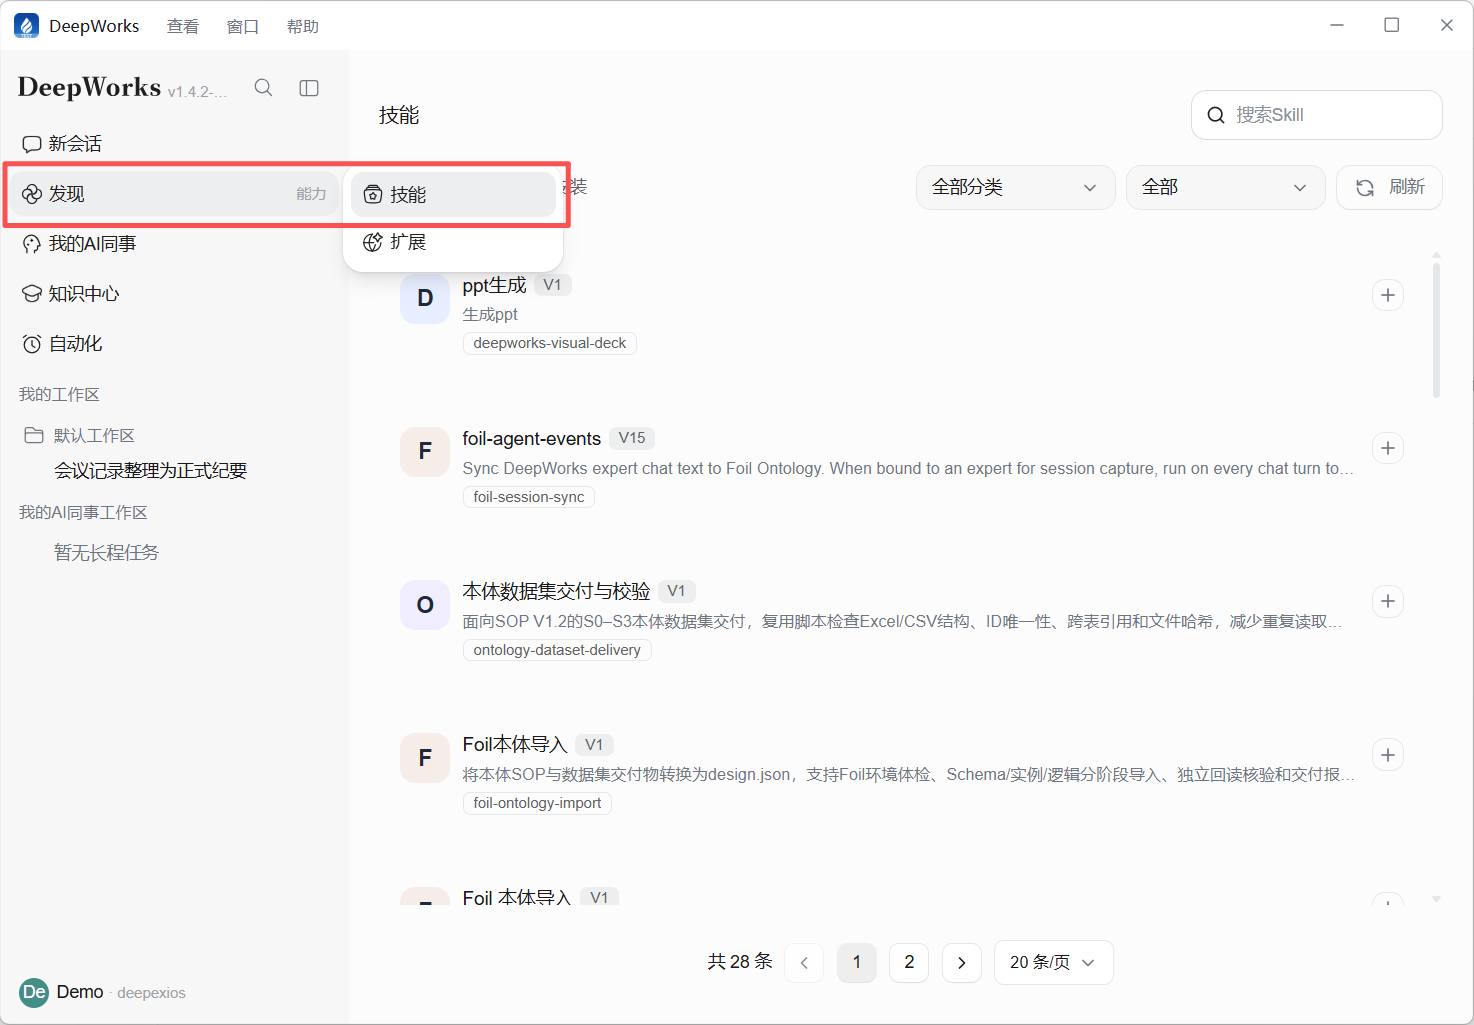Expand the 20 条/页 page size selector
1474x1025 pixels.
click(x=1053, y=962)
